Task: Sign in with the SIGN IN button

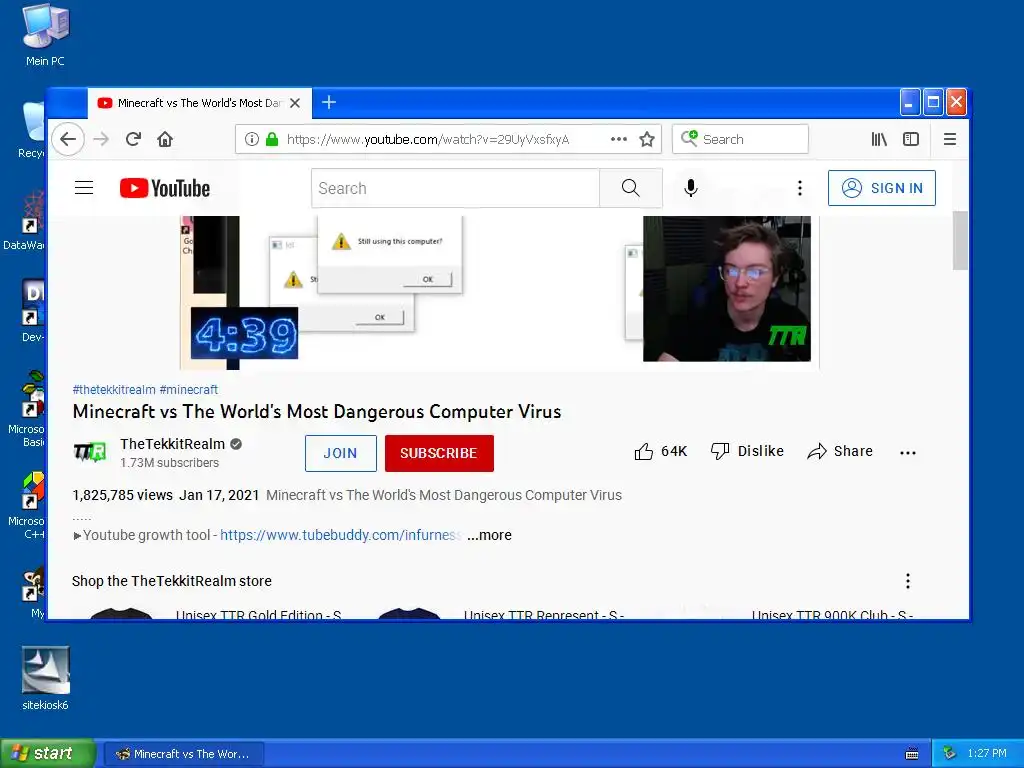Action: coord(882,188)
